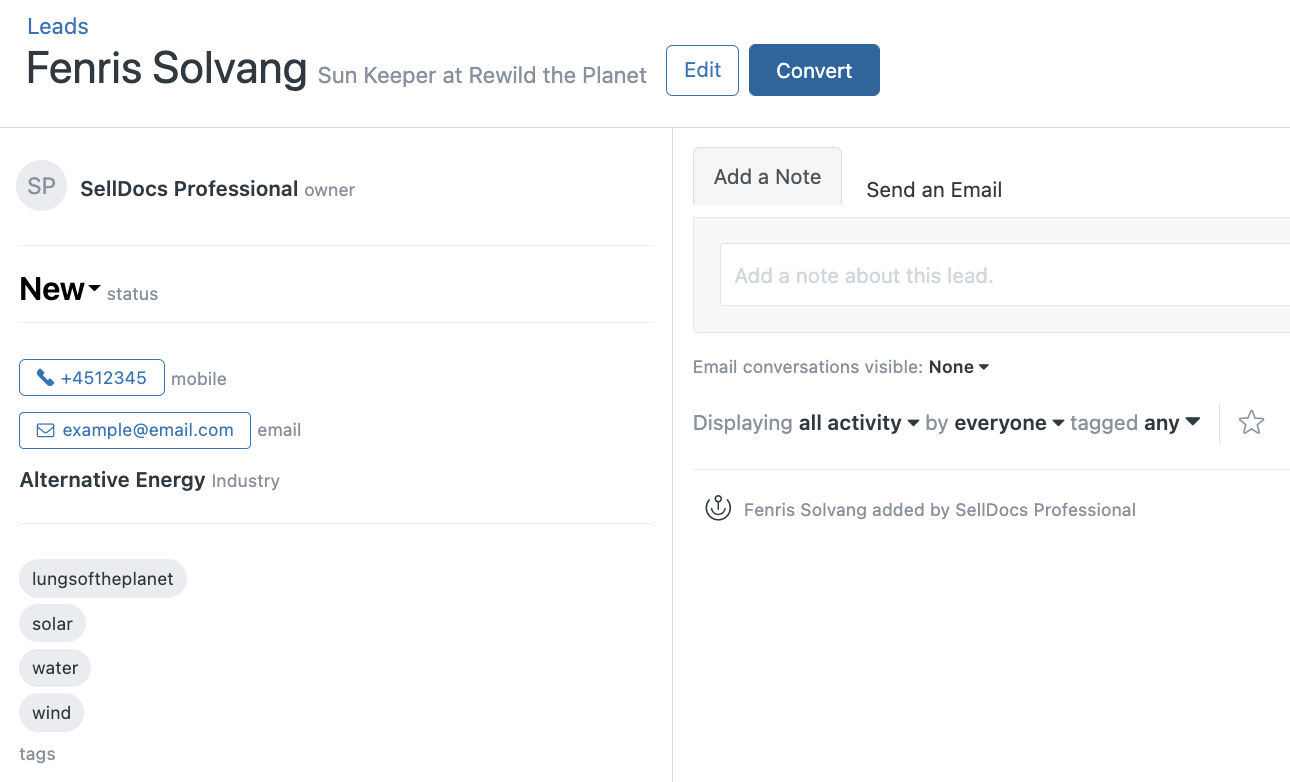Email example@email.com

click(135, 430)
